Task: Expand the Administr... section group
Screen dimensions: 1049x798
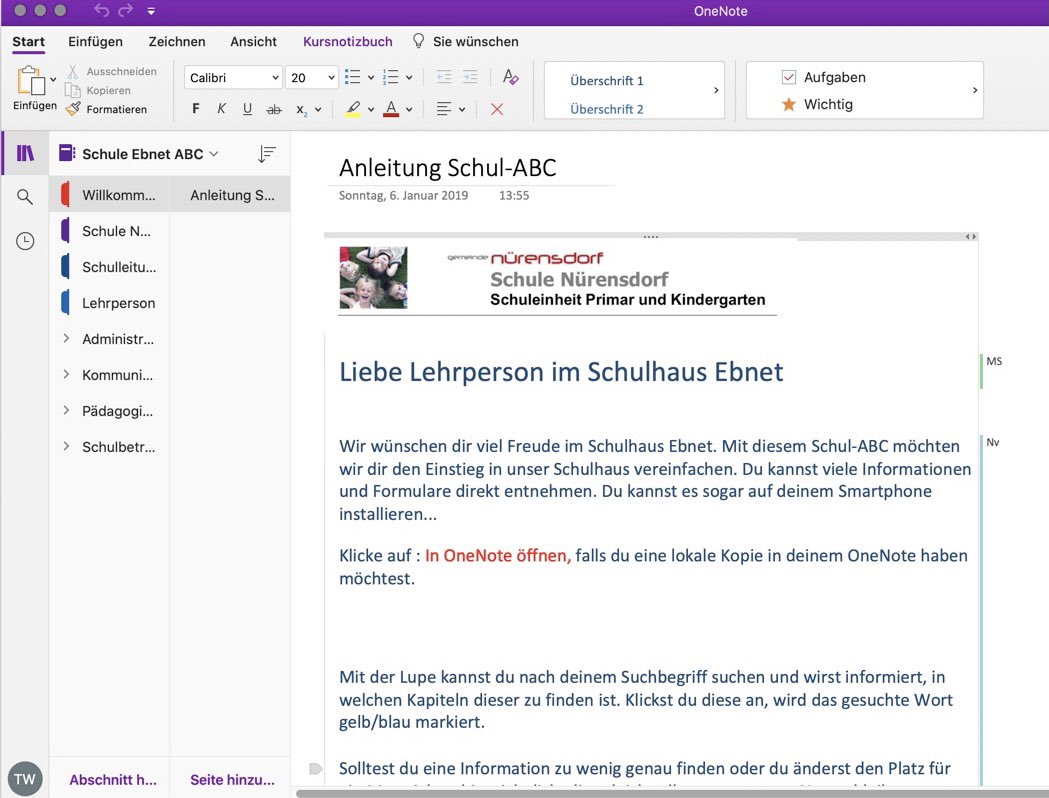Action: click(x=66, y=338)
